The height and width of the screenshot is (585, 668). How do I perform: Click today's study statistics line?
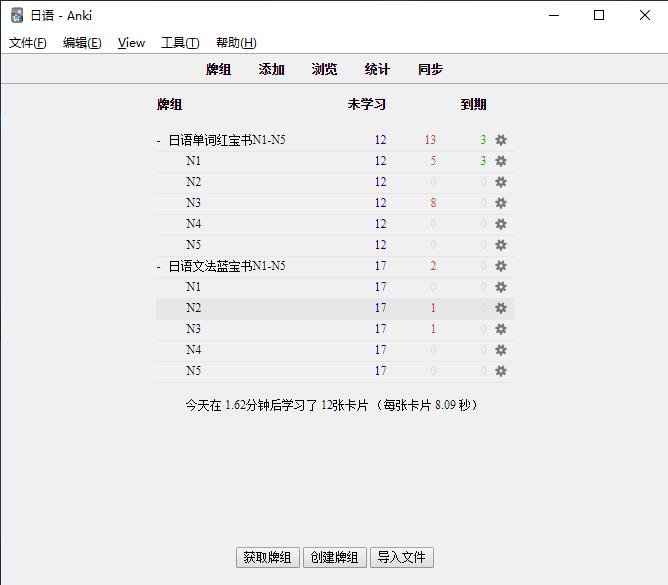click(331, 405)
